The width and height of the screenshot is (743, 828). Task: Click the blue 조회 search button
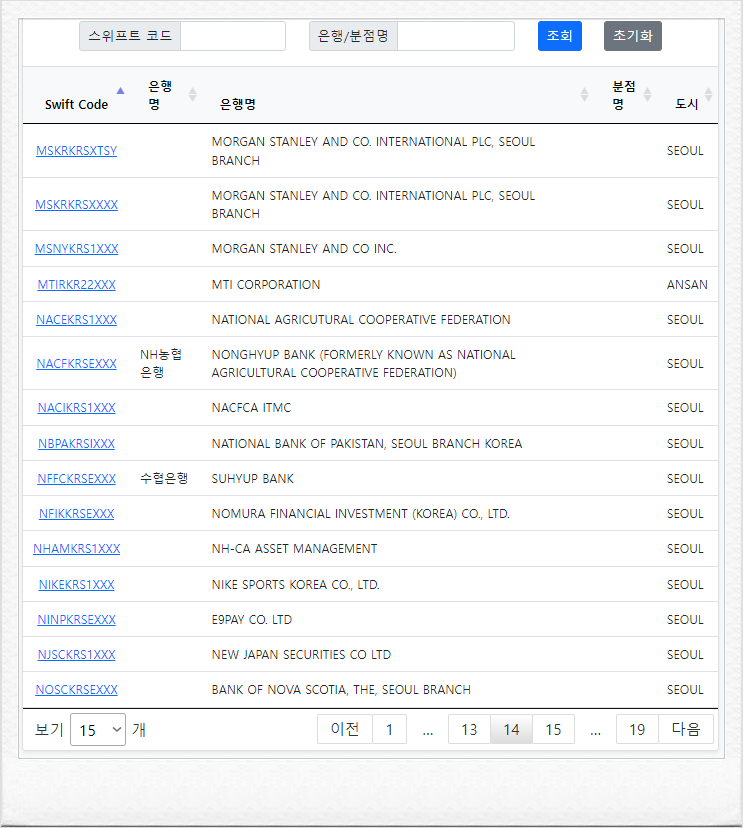pyautogui.click(x=560, y=36)
